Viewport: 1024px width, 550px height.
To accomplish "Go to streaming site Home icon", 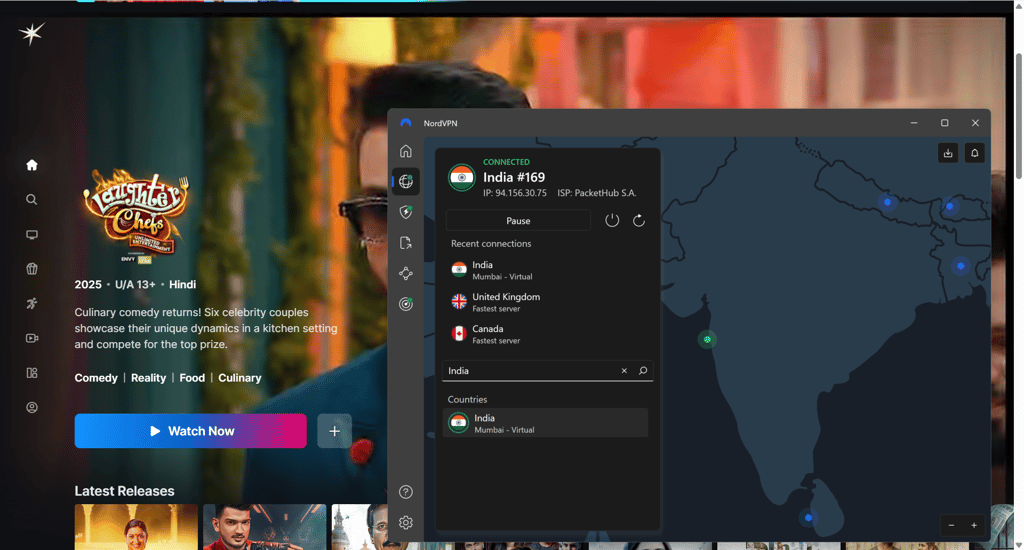I will coord(31,165).
